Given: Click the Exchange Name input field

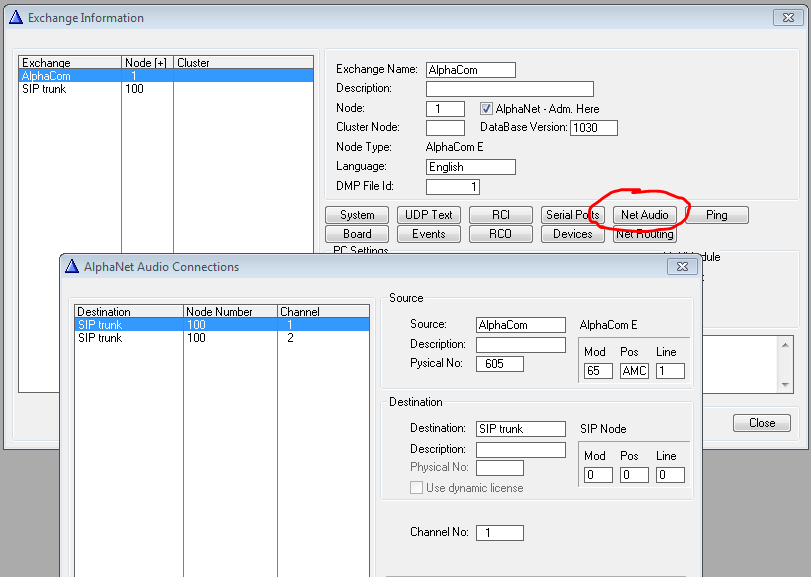Looking at the screenshot, I should [x=470, y=70].
